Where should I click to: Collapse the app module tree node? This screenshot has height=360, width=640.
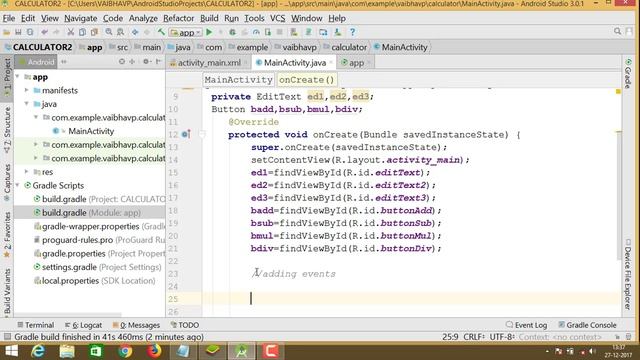(18, 77)
